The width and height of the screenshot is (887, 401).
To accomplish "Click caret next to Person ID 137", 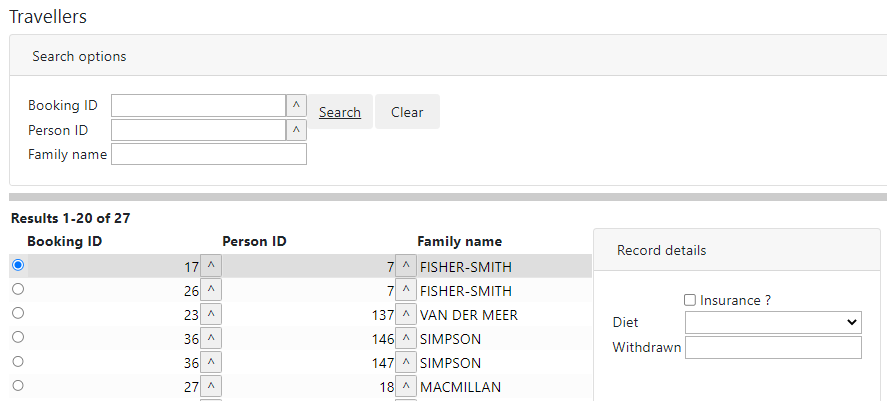I will click(406, 315).
